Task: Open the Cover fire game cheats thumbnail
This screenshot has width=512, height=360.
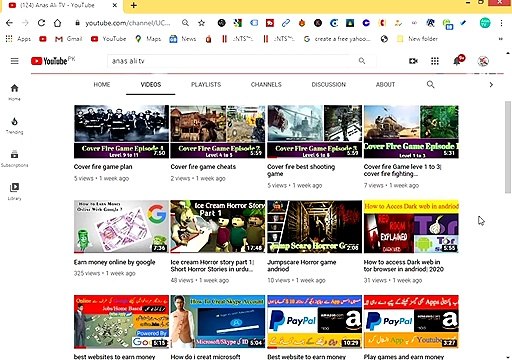Action: pyautogui.click(x=218, y=132)
